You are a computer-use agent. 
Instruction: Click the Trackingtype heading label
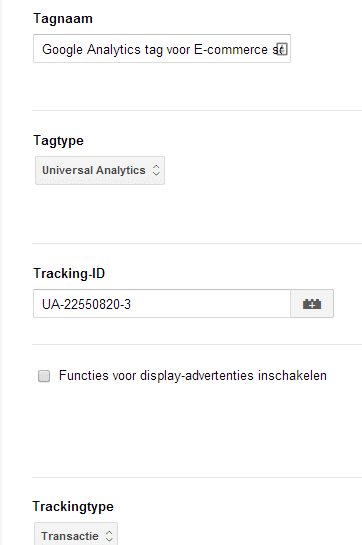tap(73, 506)
